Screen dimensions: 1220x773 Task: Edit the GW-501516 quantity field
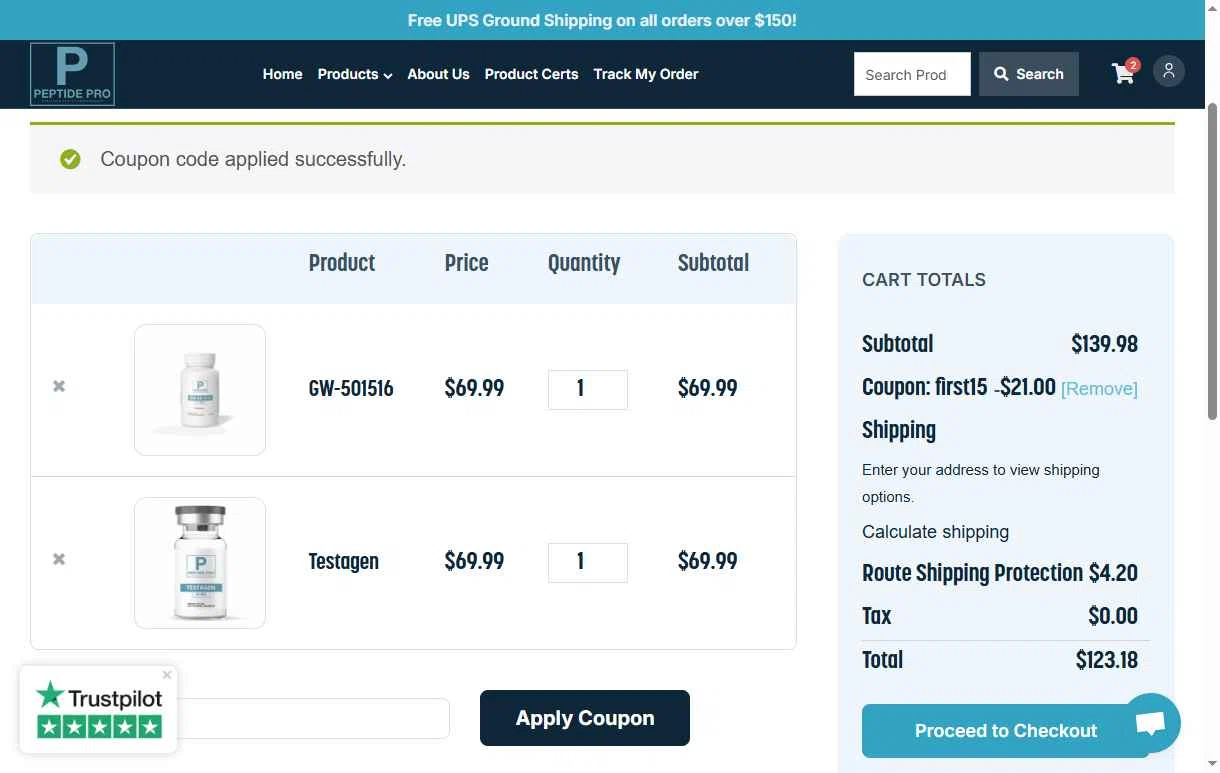pos(588,390)
